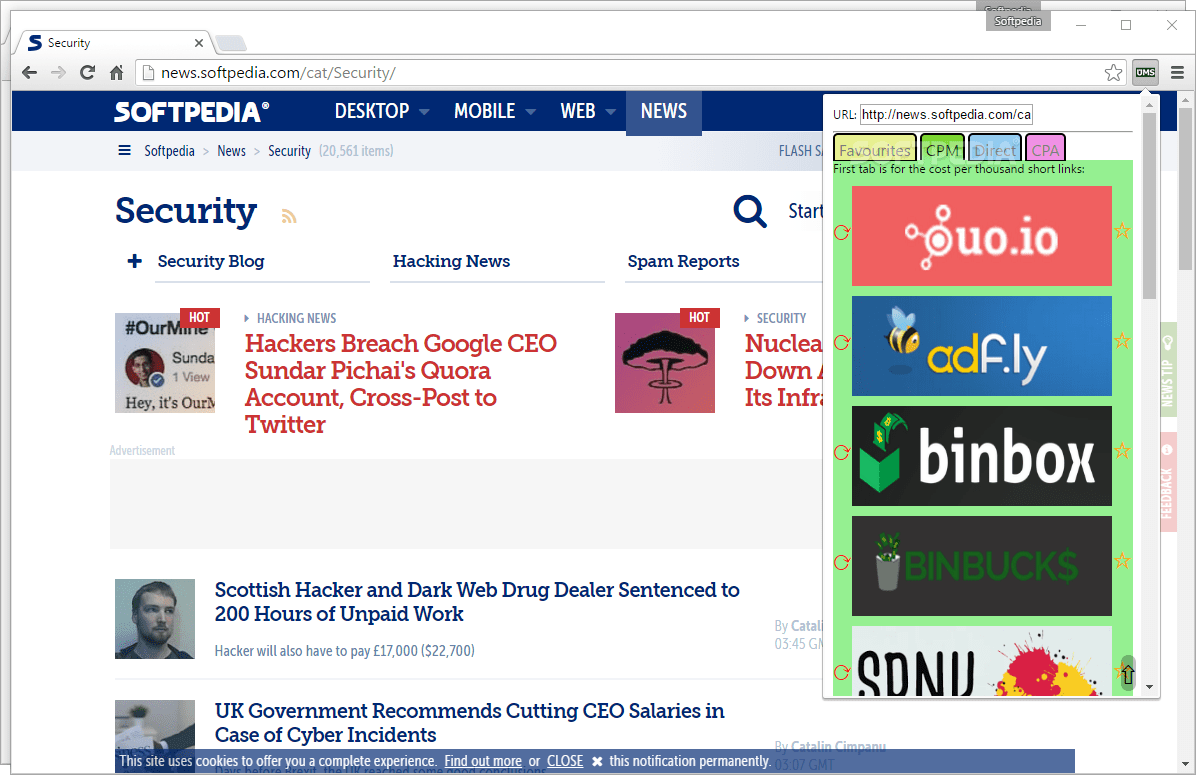Click the HACKING NEWS category label
This screenshot has width=1196, height=775.
click(296, 318)
